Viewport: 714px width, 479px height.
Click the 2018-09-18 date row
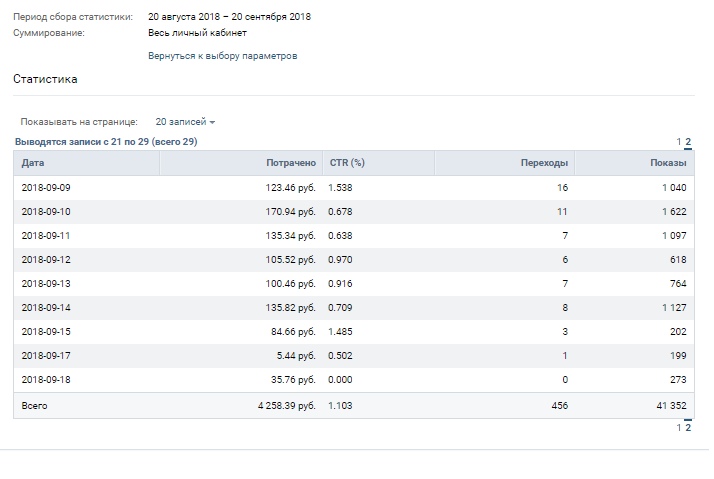[x=45, y=380]
